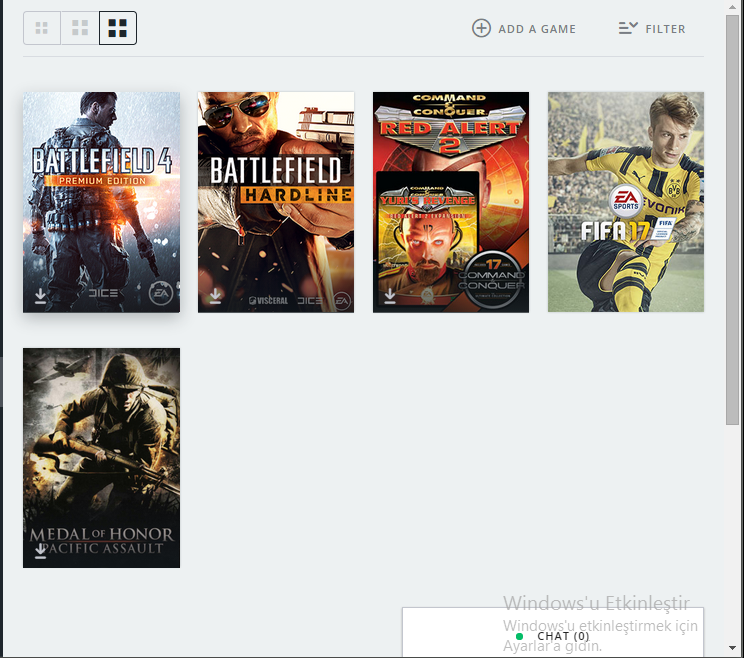Open the Chat (0) panel
Screen dimensions: 744x658
tap(553, 632)
